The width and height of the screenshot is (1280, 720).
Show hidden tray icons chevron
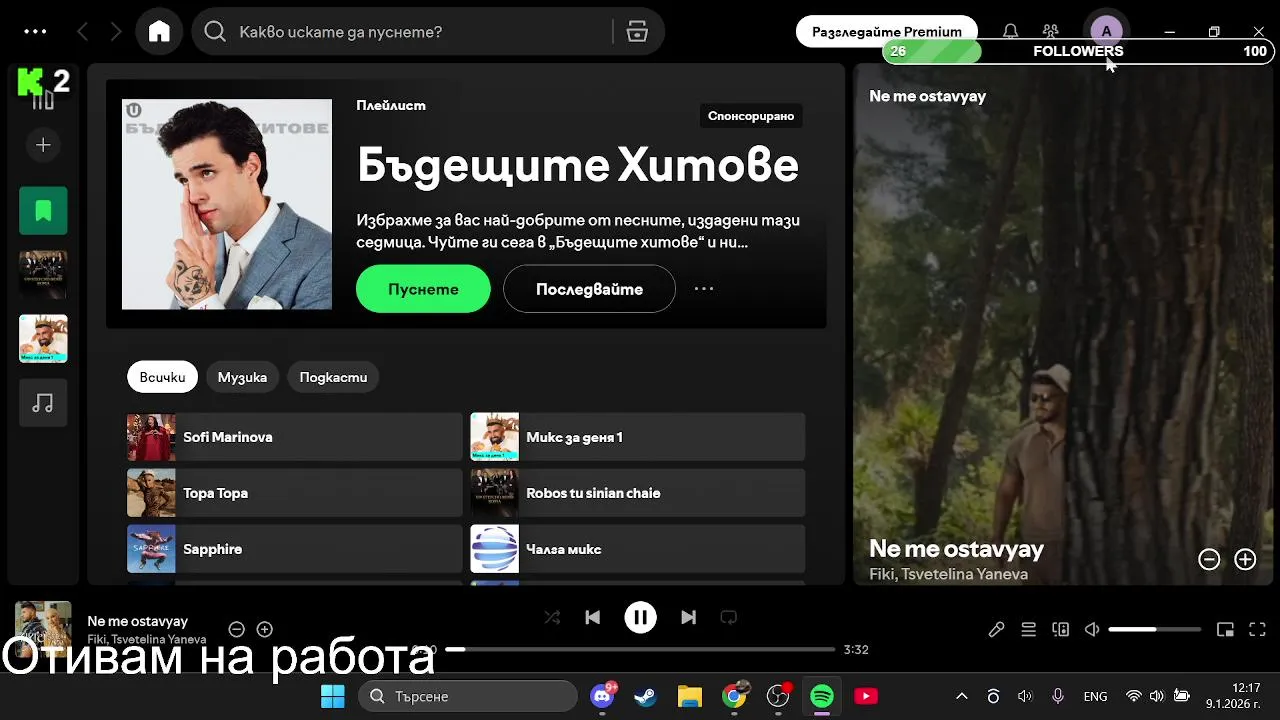coord(961,696)
